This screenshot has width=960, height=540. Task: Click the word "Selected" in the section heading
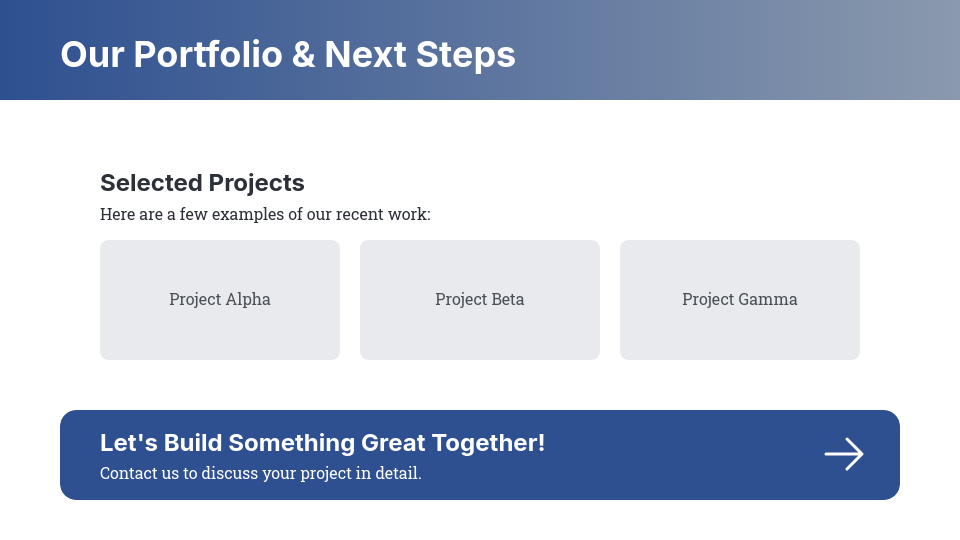[x=151, y=183]
